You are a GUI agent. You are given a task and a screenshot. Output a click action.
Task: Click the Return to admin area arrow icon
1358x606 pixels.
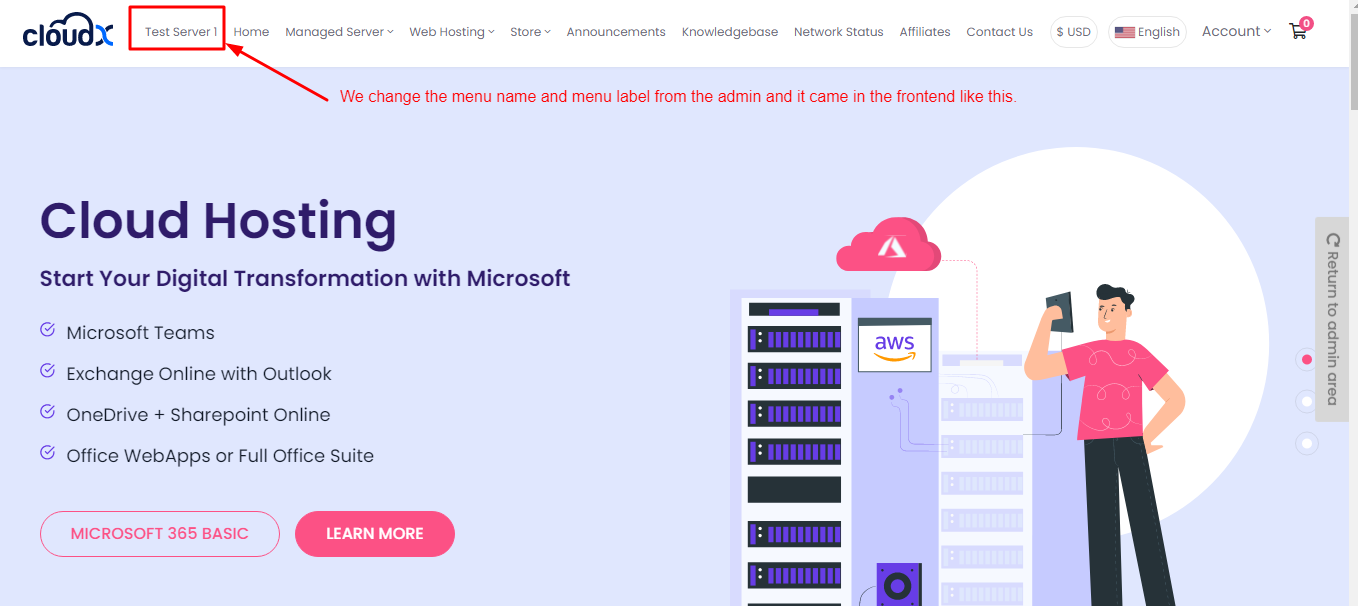(x=1332, y=240)
